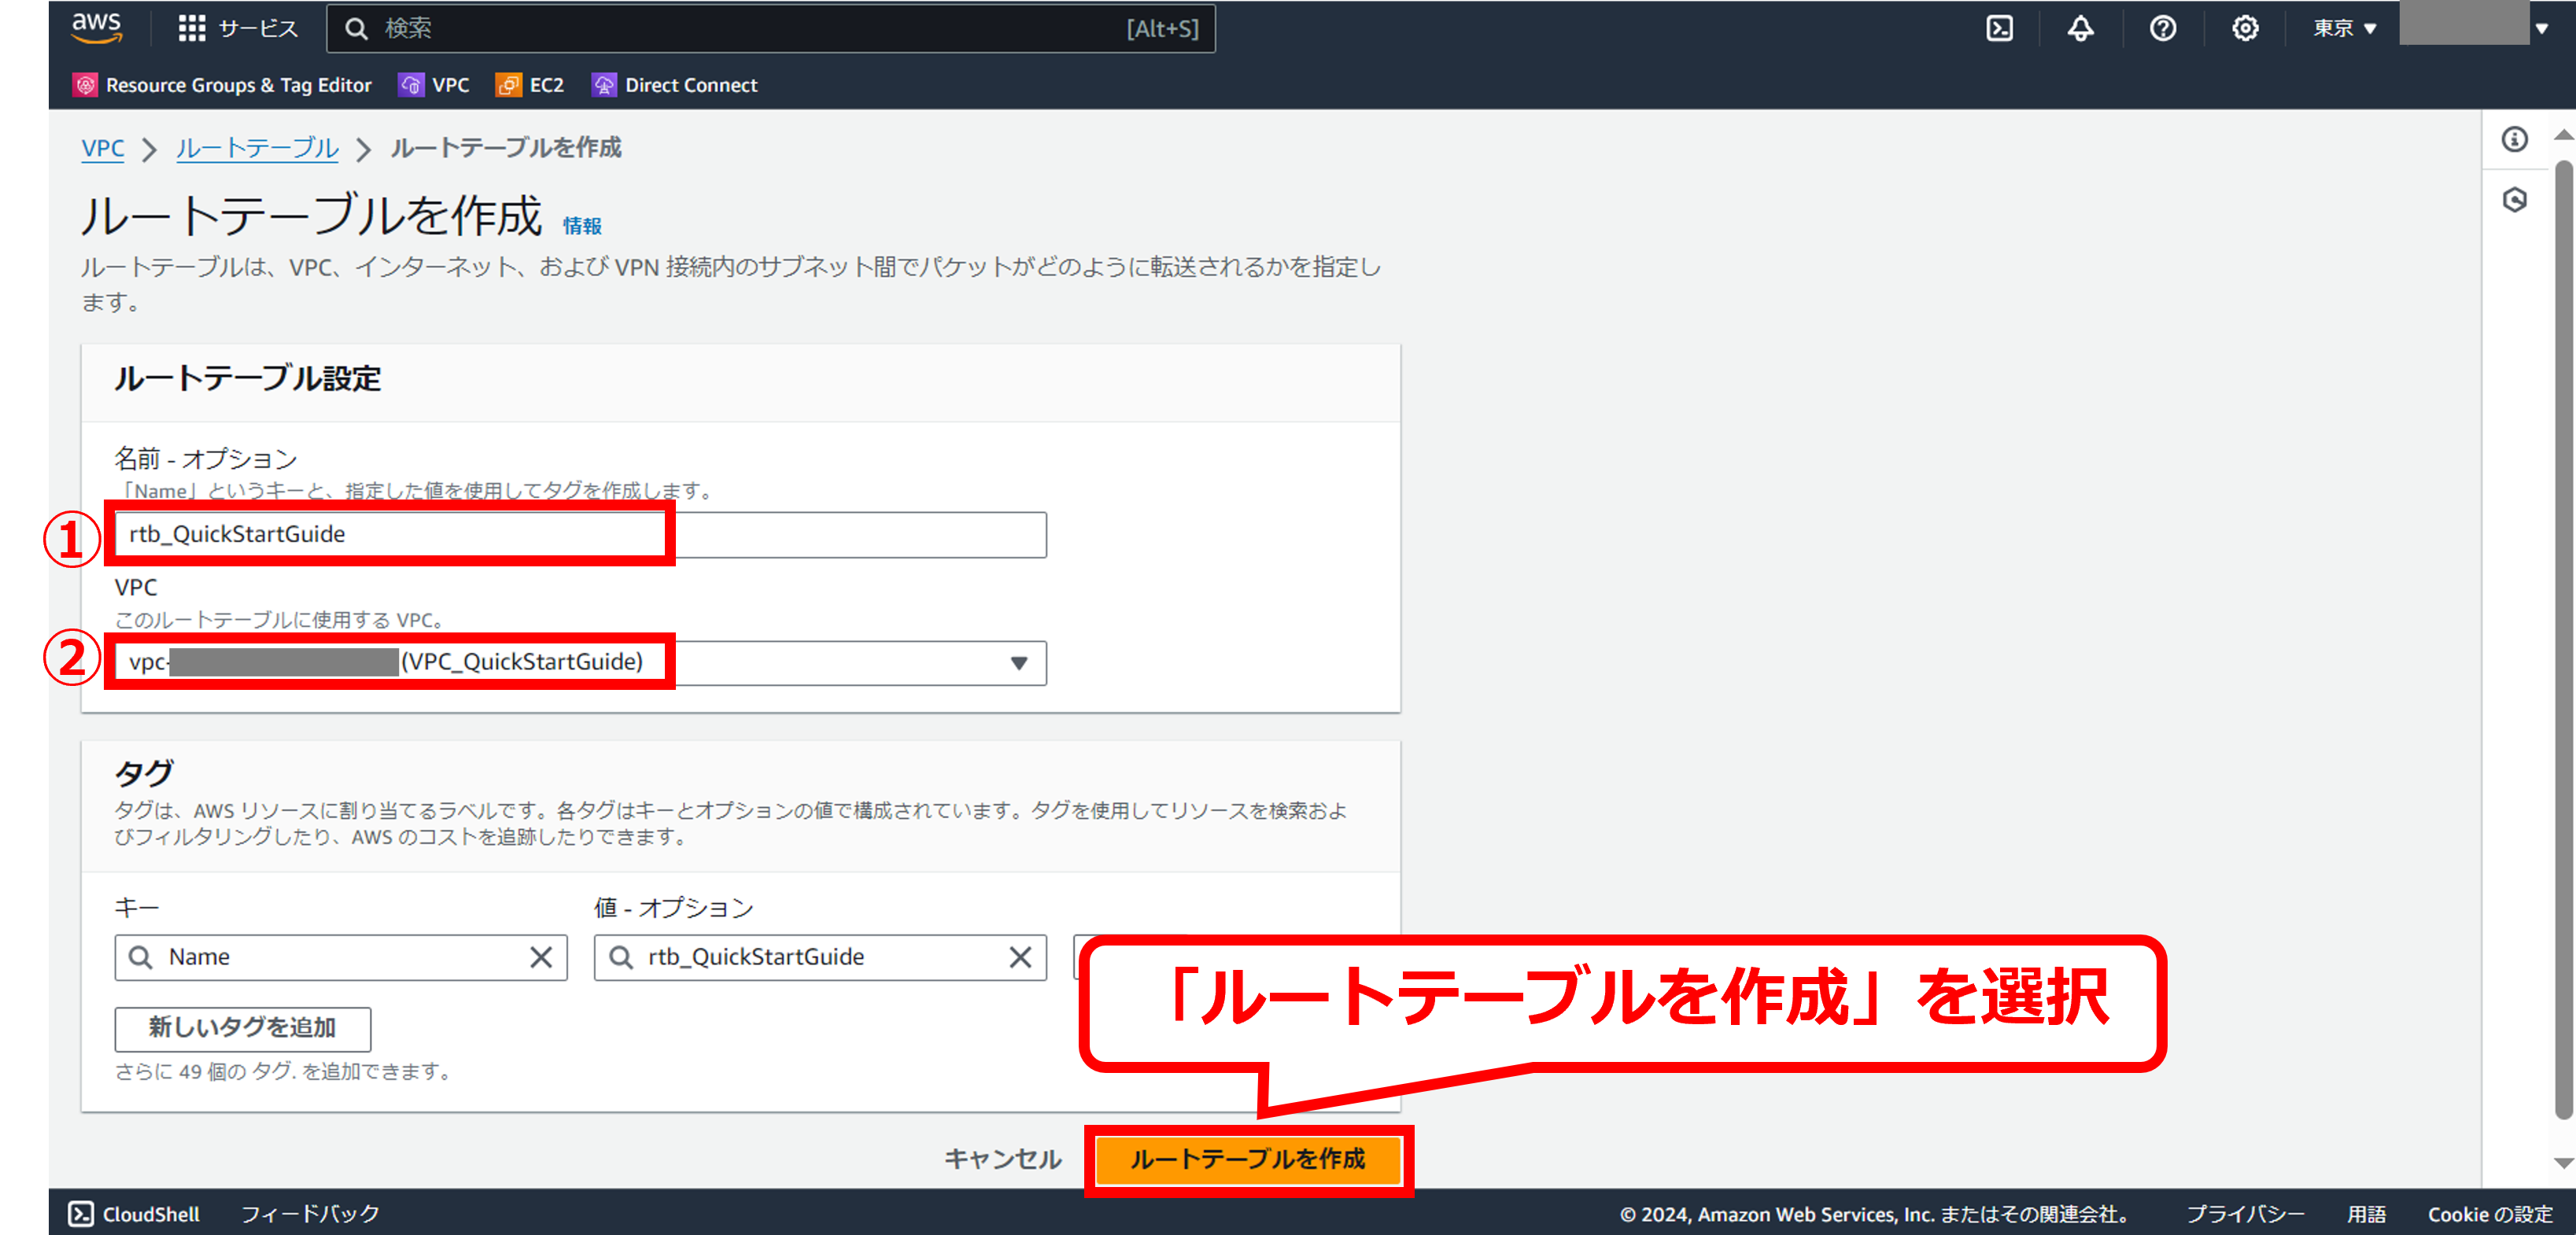This screenshot has width=2576, height=1235.
Task: Open the services grid menu icon
Action: 191,28
